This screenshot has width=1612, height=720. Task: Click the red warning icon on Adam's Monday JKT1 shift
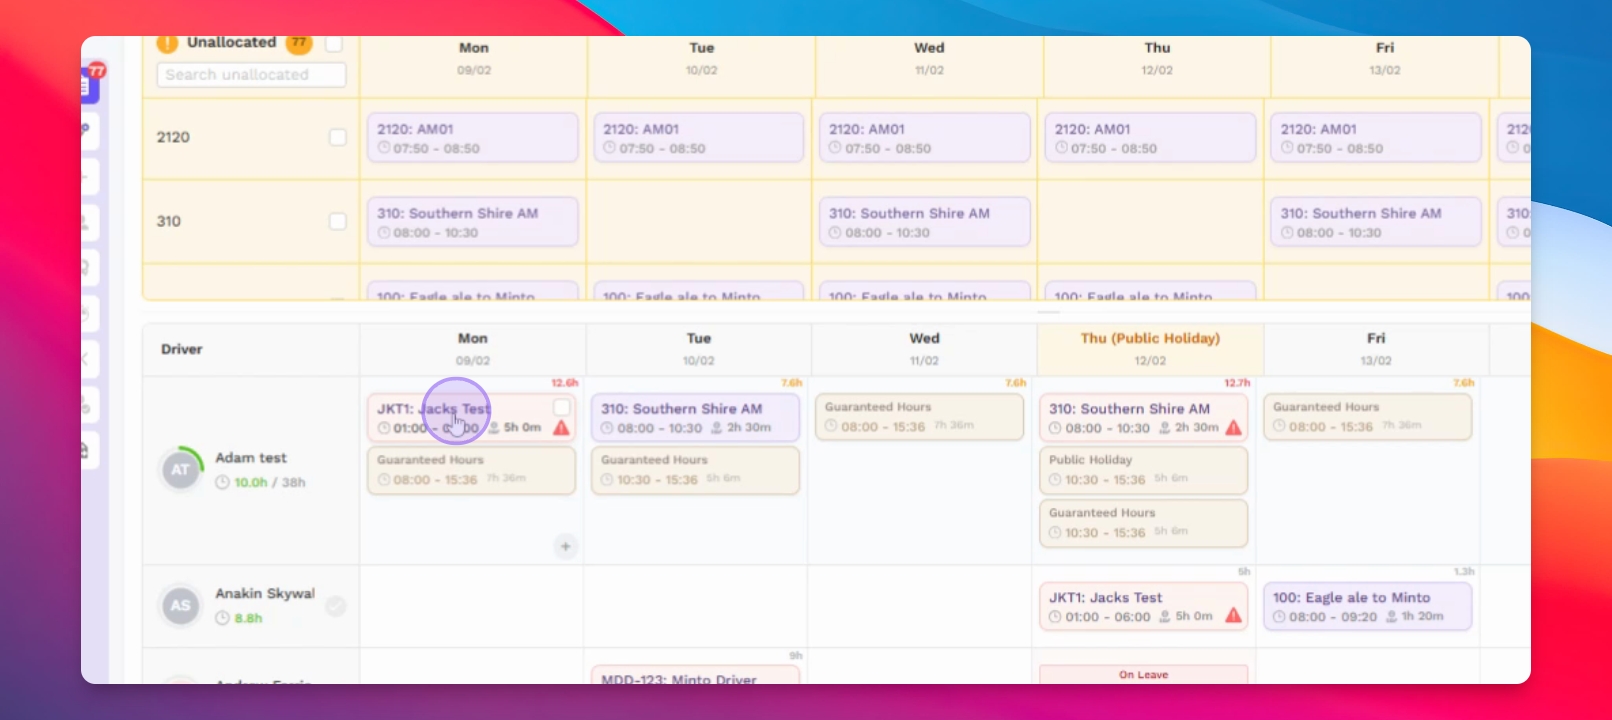point(562,428)
